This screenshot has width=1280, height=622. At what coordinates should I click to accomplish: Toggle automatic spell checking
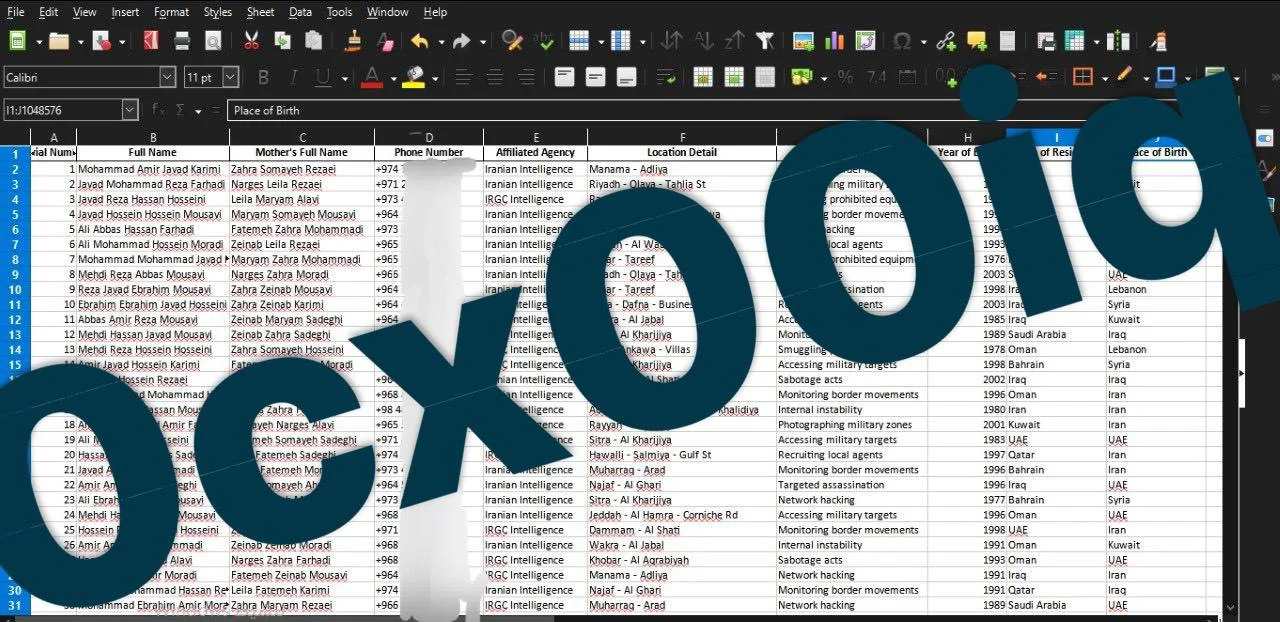tap(545, 41)
